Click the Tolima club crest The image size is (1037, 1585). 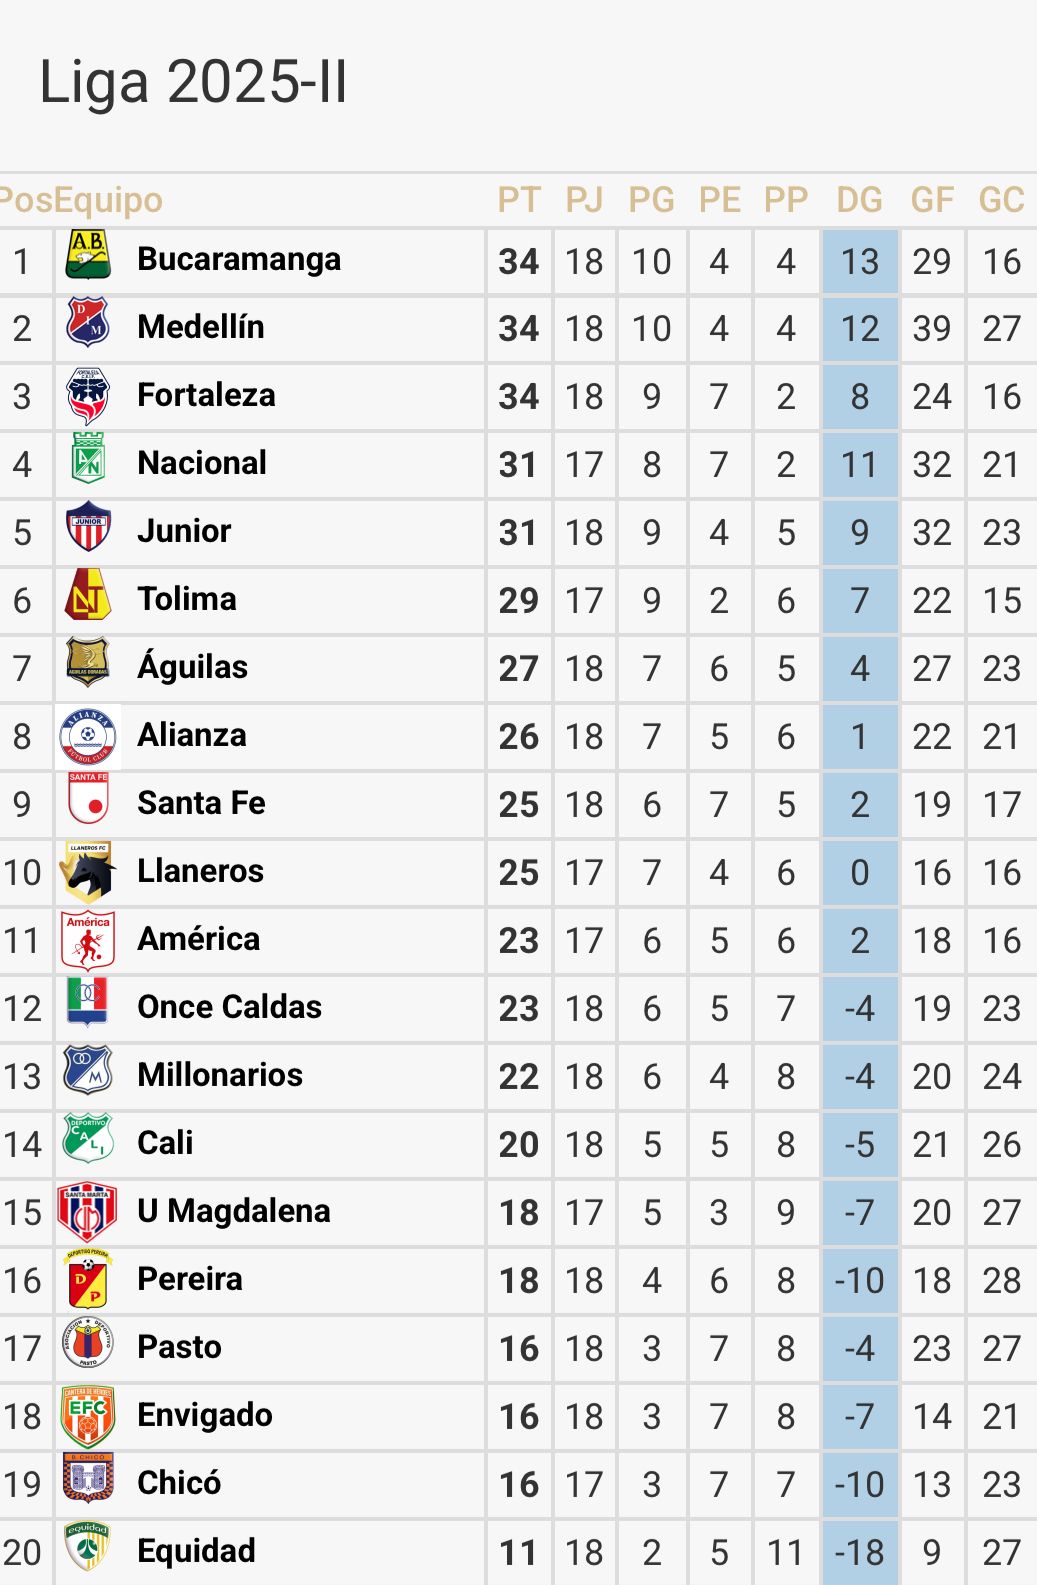pyautogui.click(x=88, y=596)
